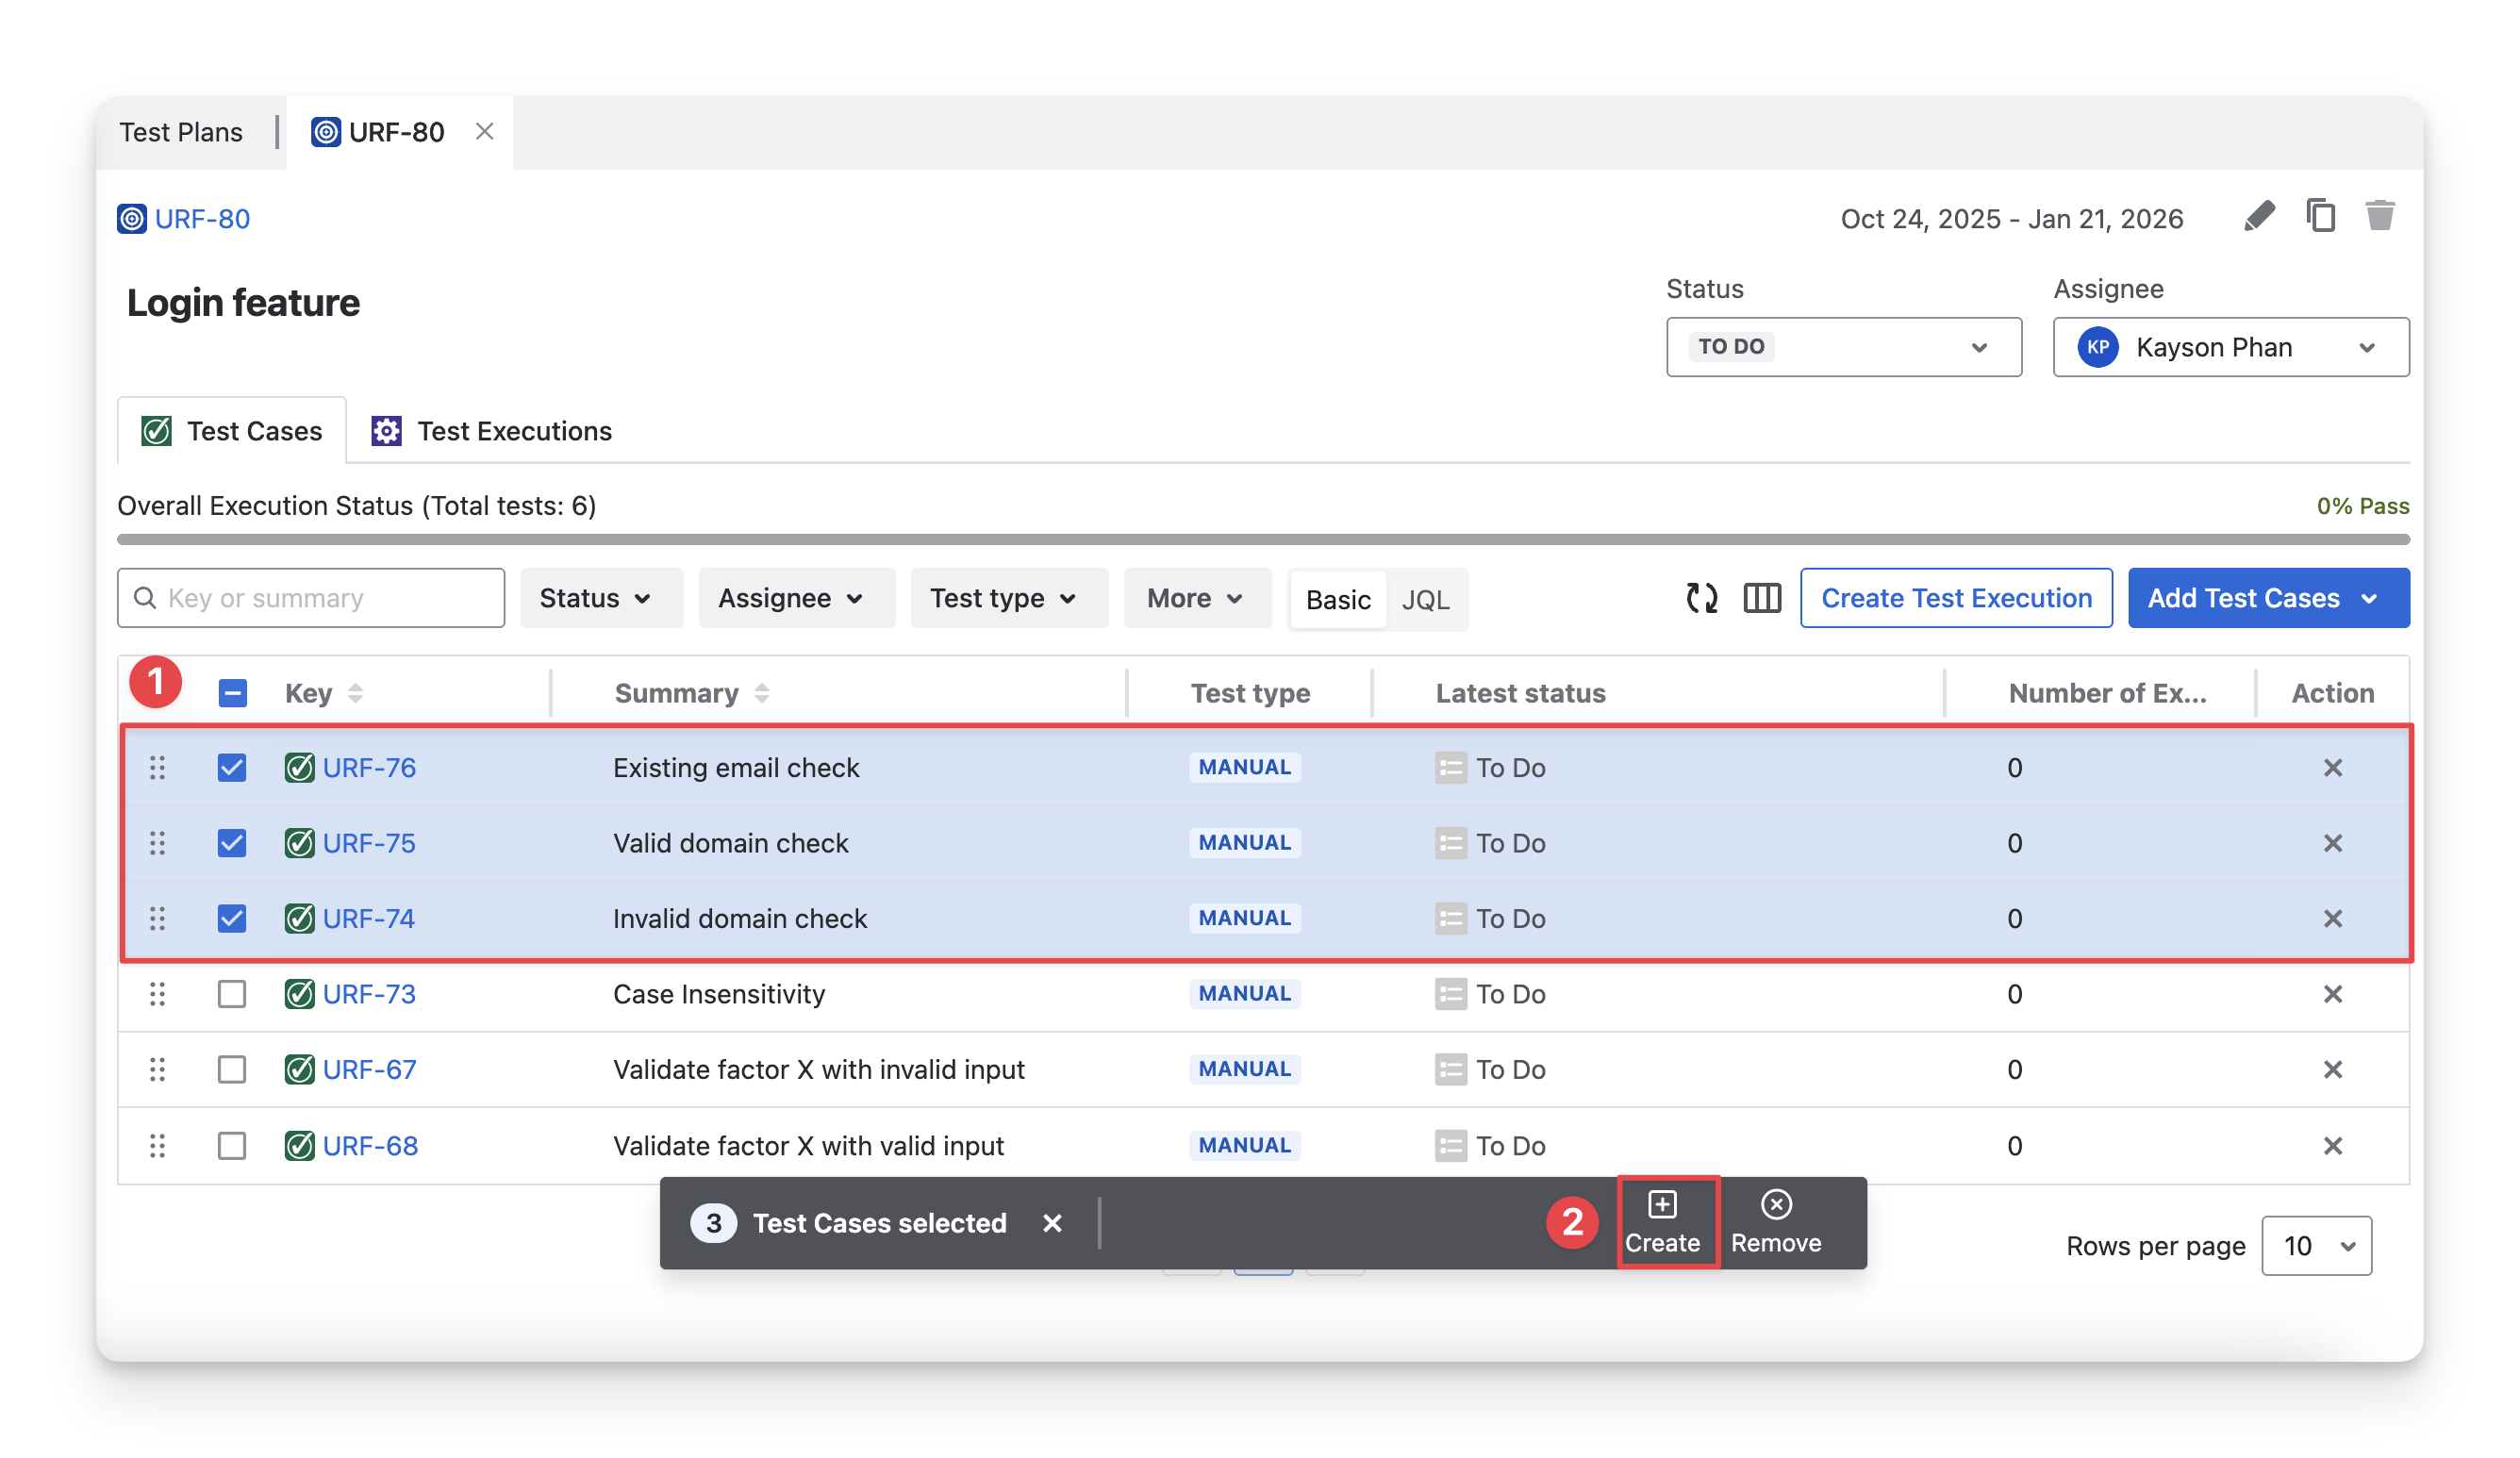Open the TO DO status dropdown
Viewport: 2520px width, 1458px height.
tap(1843, 347)
